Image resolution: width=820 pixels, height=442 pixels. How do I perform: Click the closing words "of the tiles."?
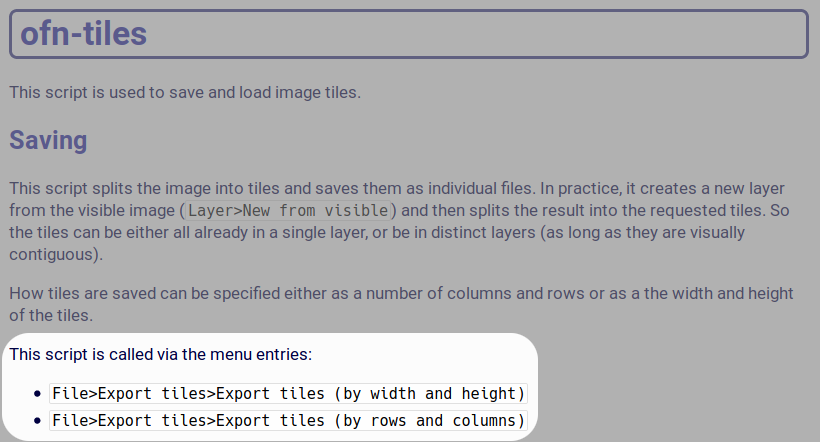50,315
